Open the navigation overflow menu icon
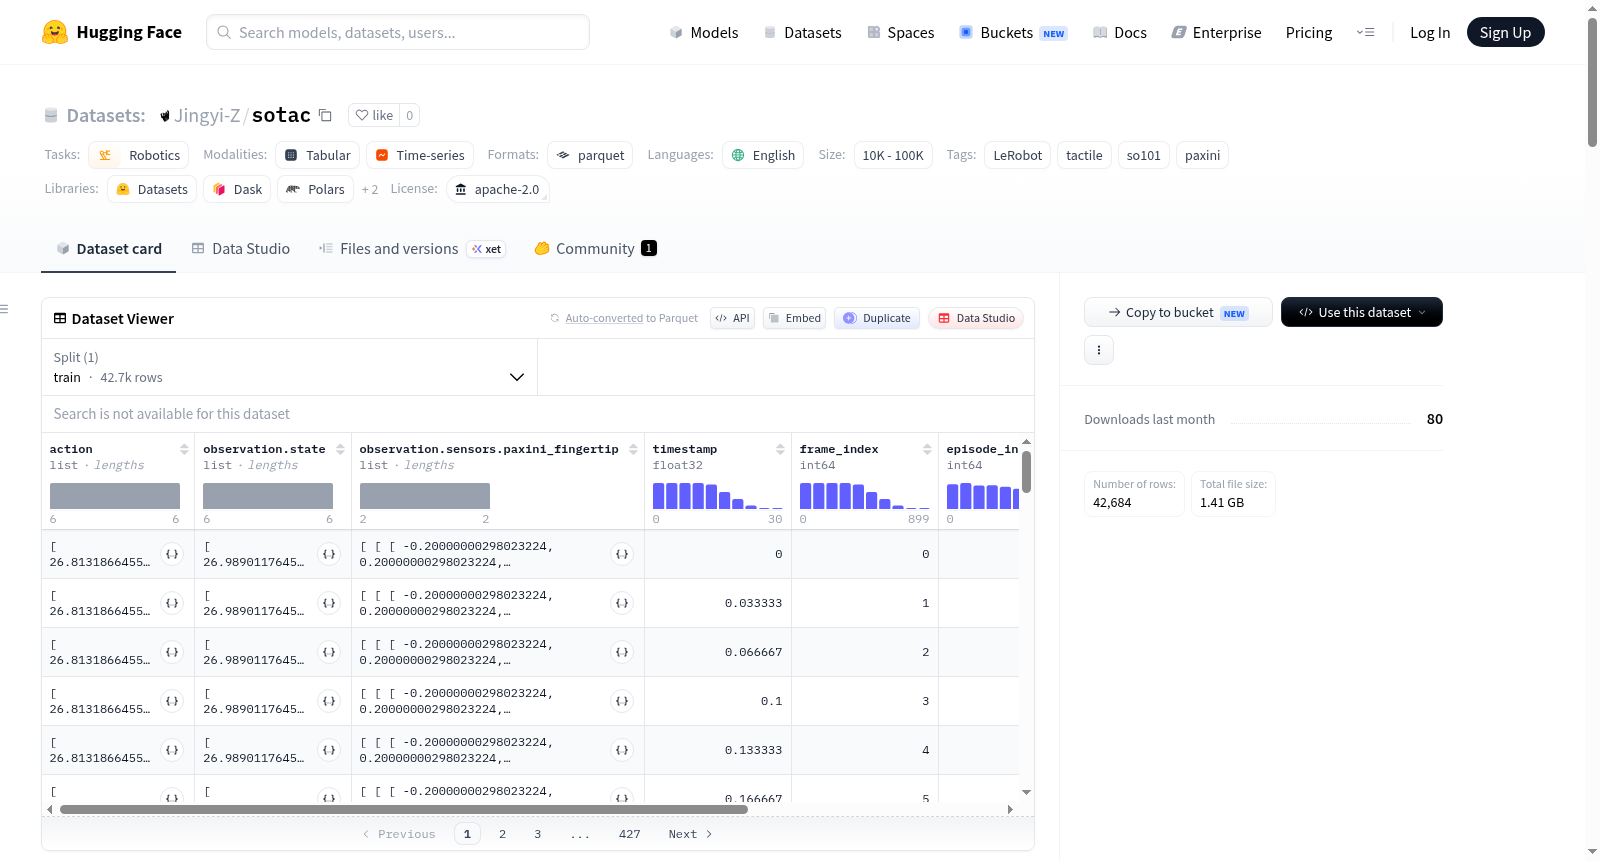The image size is (1600, 861). tap(1365, 32)
